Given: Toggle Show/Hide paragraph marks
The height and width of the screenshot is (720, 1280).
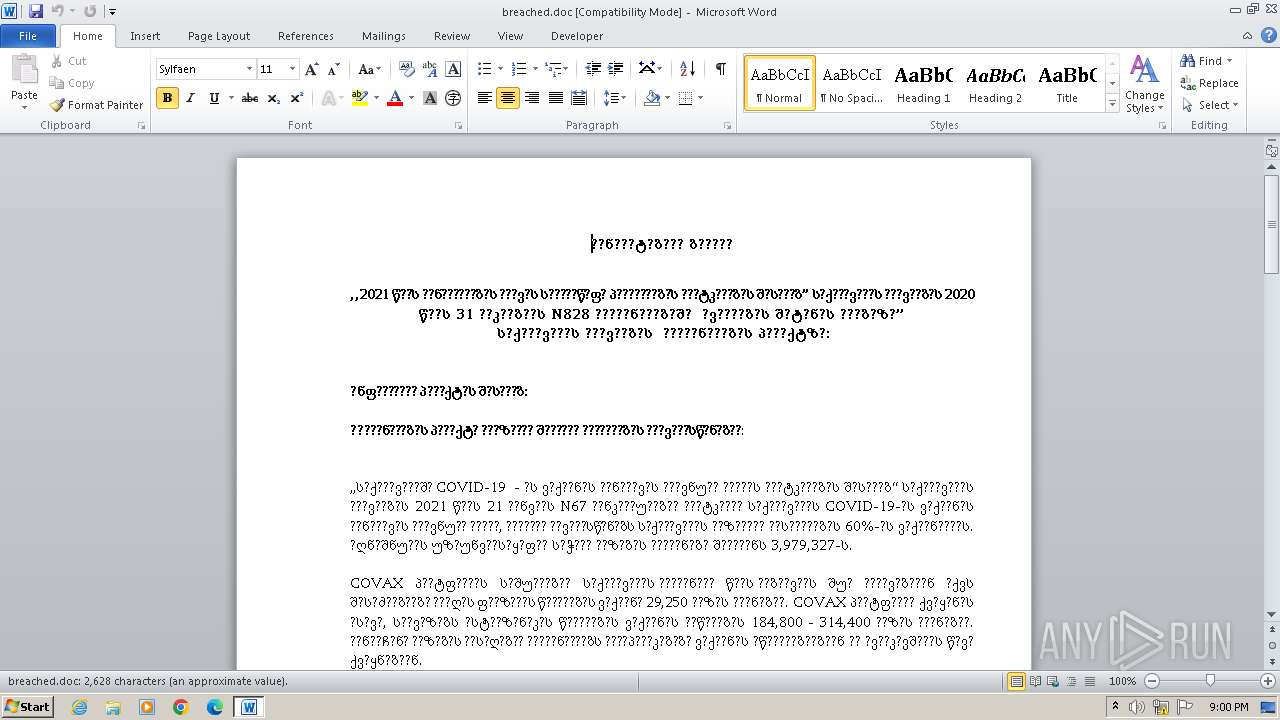Looking at the screenshot, I should click(720, 69).
